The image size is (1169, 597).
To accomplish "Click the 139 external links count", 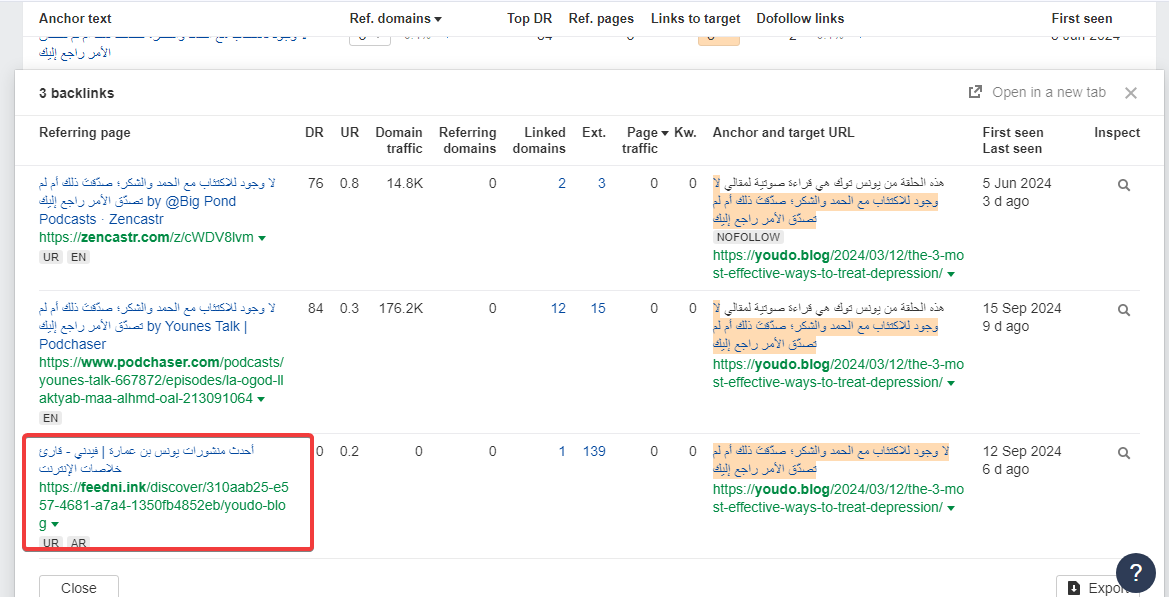I will (594, 451).
